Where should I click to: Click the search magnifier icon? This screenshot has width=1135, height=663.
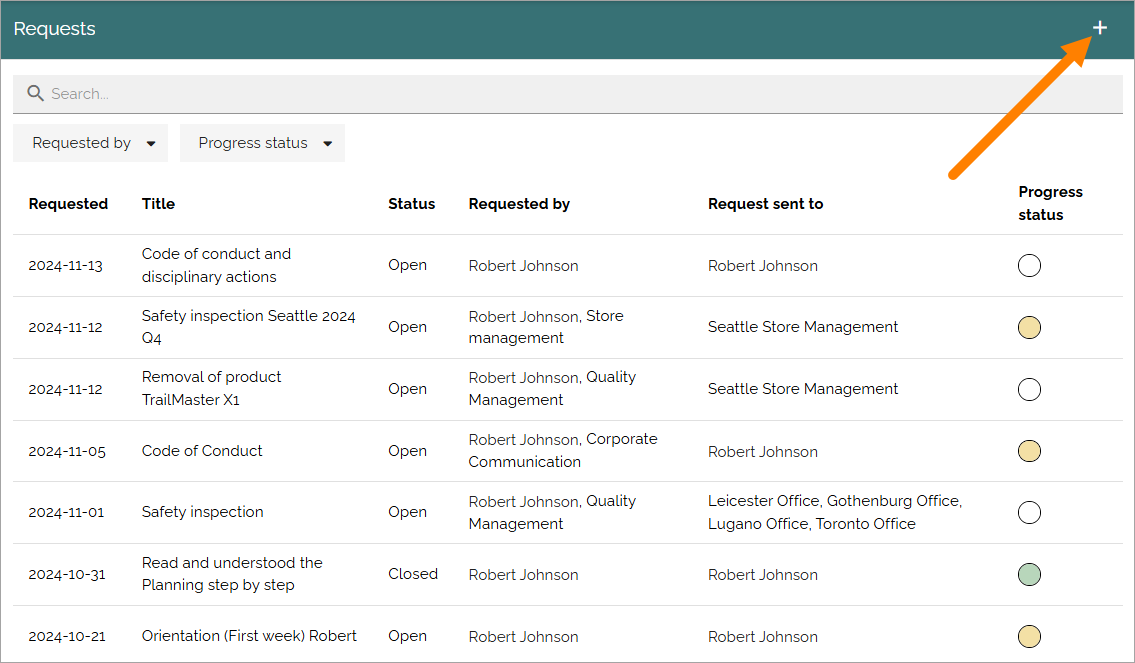35,93
